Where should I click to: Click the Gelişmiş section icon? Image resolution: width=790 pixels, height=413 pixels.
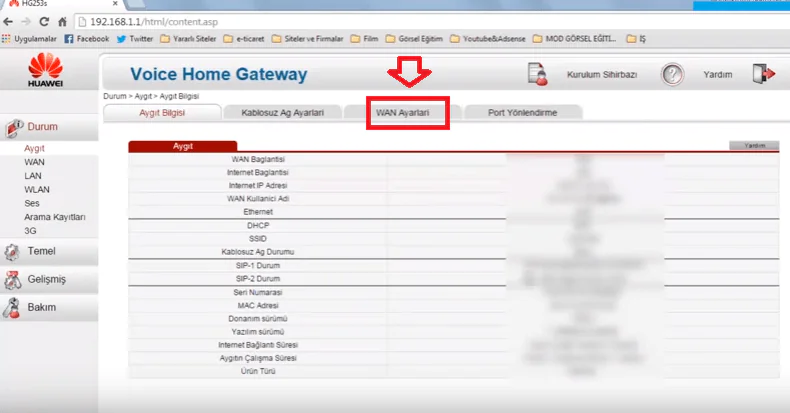(x=13, y=280)
